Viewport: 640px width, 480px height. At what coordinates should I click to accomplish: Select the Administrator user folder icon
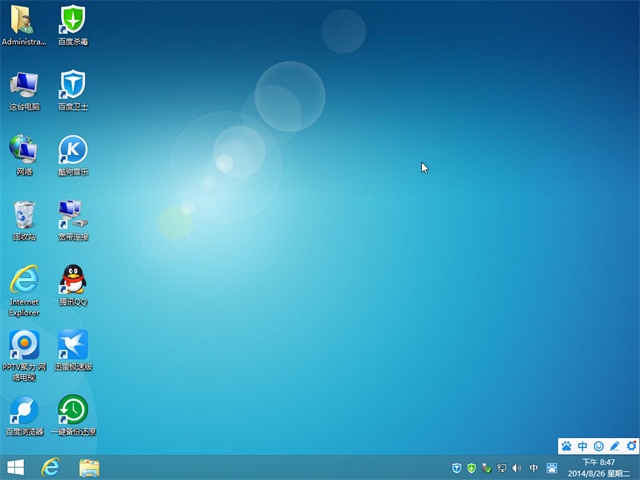click(x=24, y=20)
